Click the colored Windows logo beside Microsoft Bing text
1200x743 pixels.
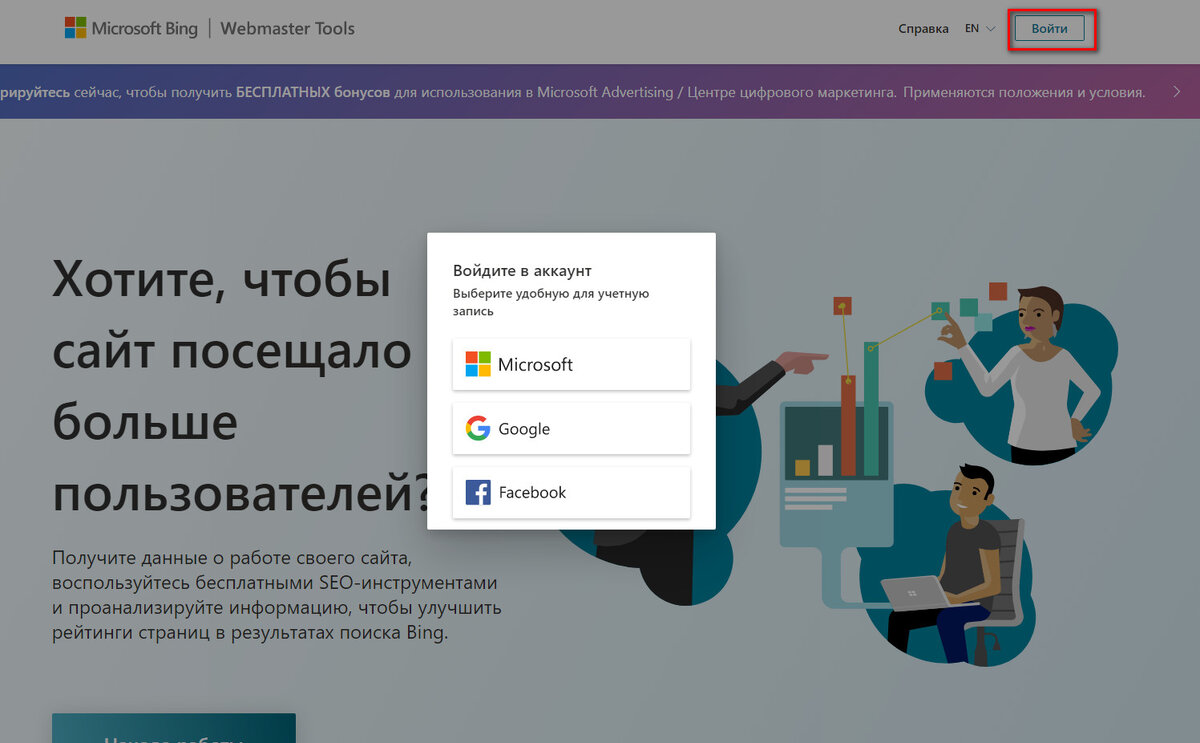(x=77, y=27)
